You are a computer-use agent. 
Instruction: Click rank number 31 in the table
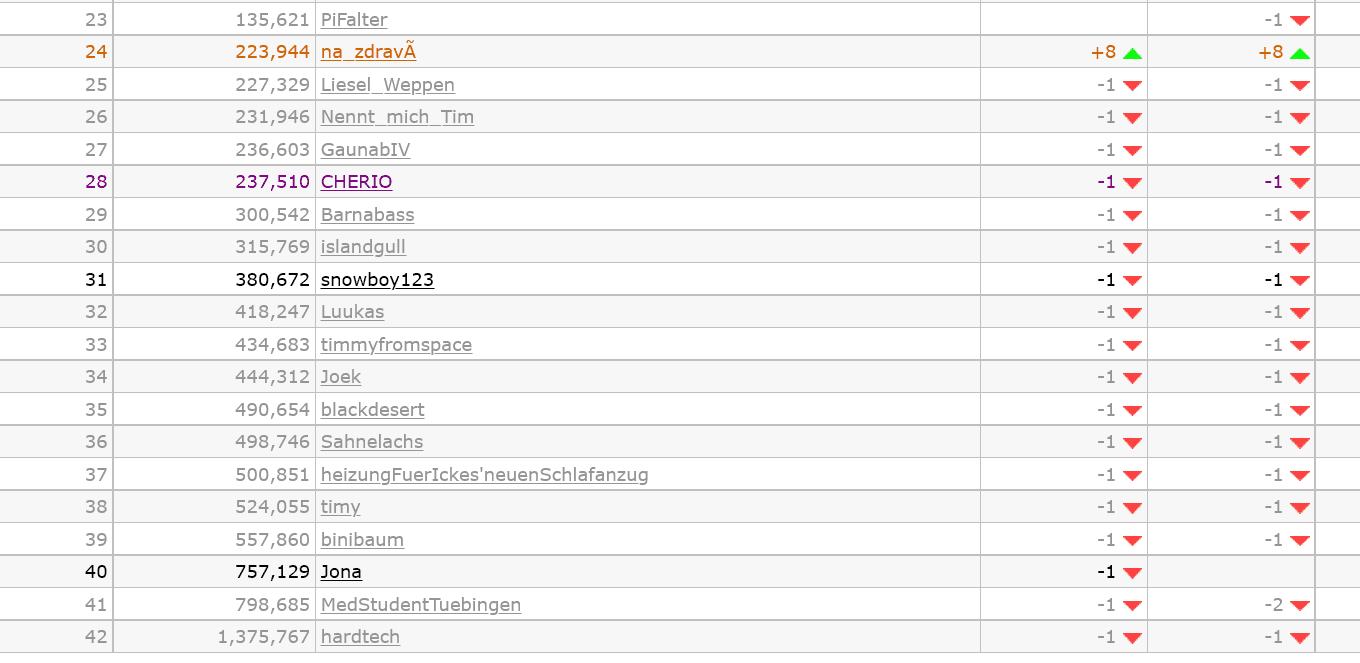click(96, 280)
